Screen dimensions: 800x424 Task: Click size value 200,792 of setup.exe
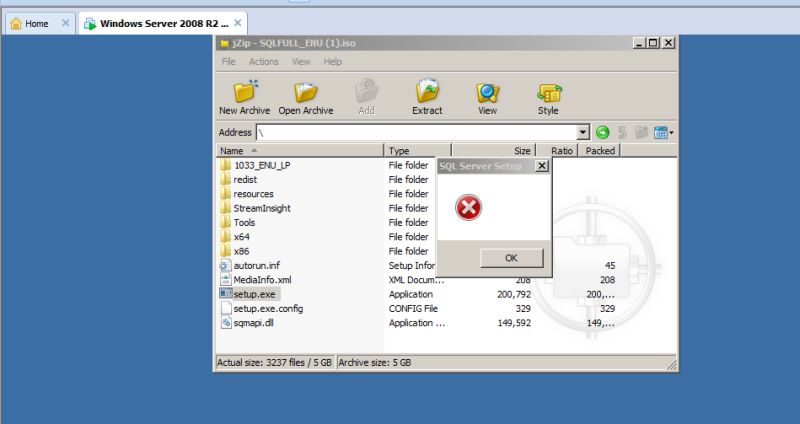point(514,294)
